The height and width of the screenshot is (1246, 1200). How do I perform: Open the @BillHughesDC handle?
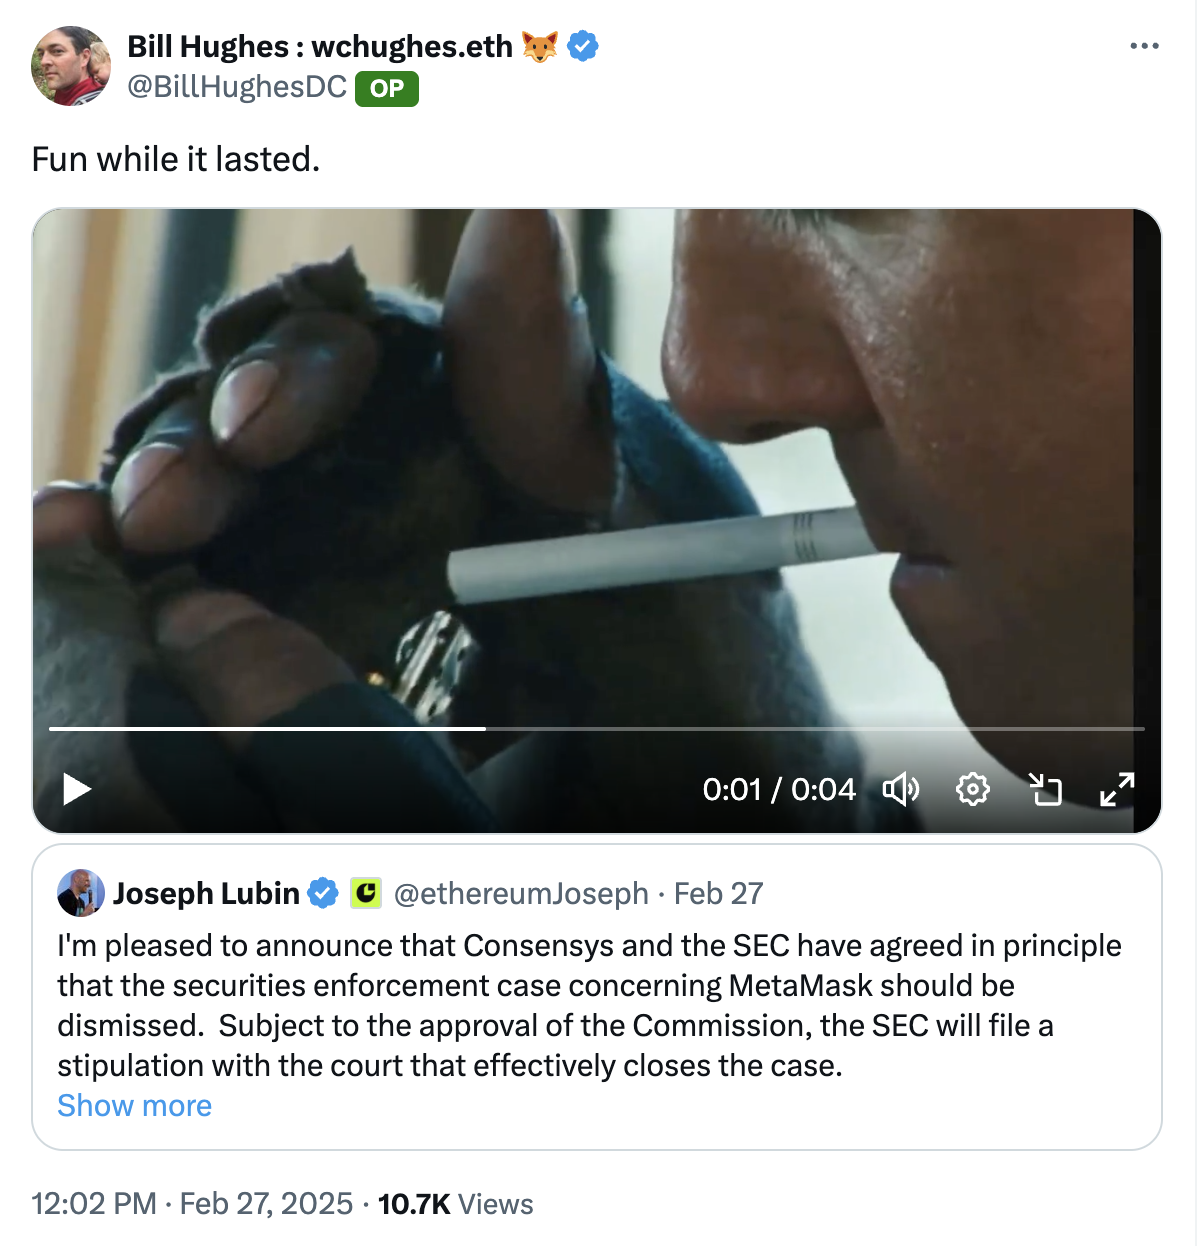(x=237, y=87)
